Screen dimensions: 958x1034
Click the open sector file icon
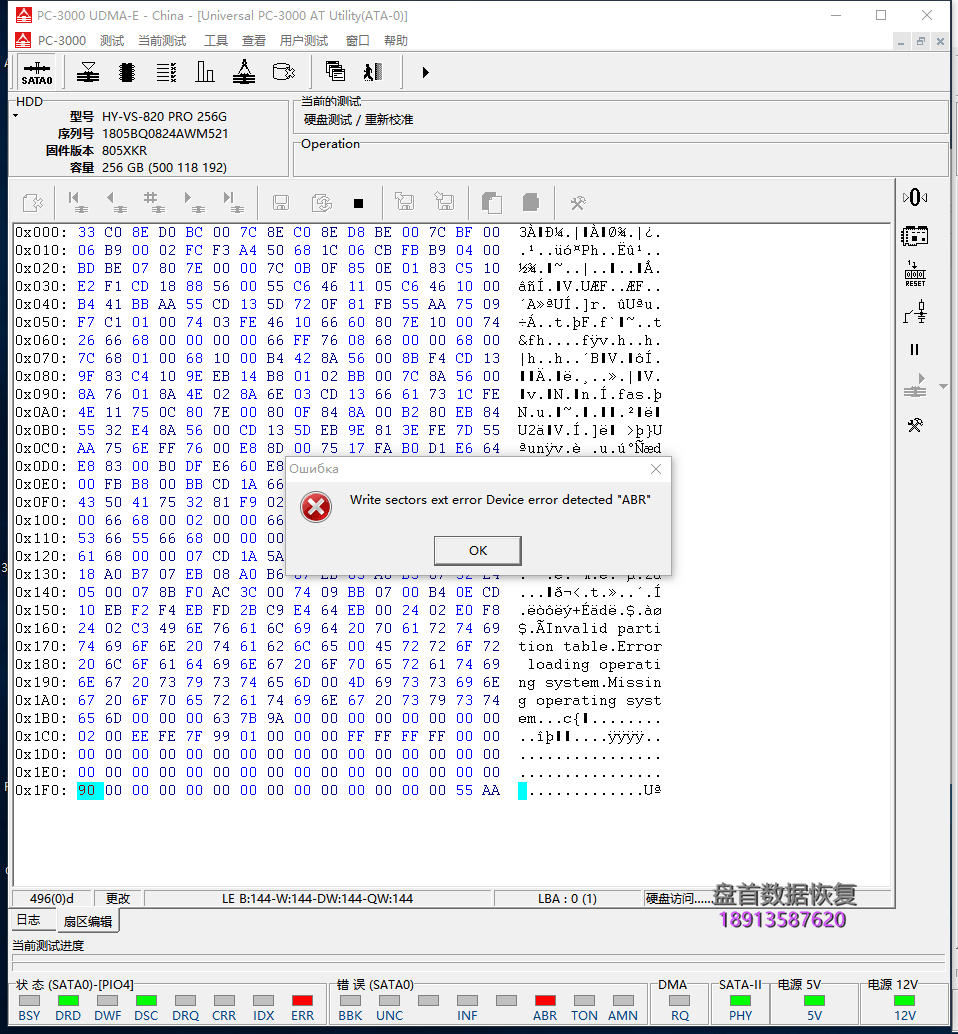(32, 202)
